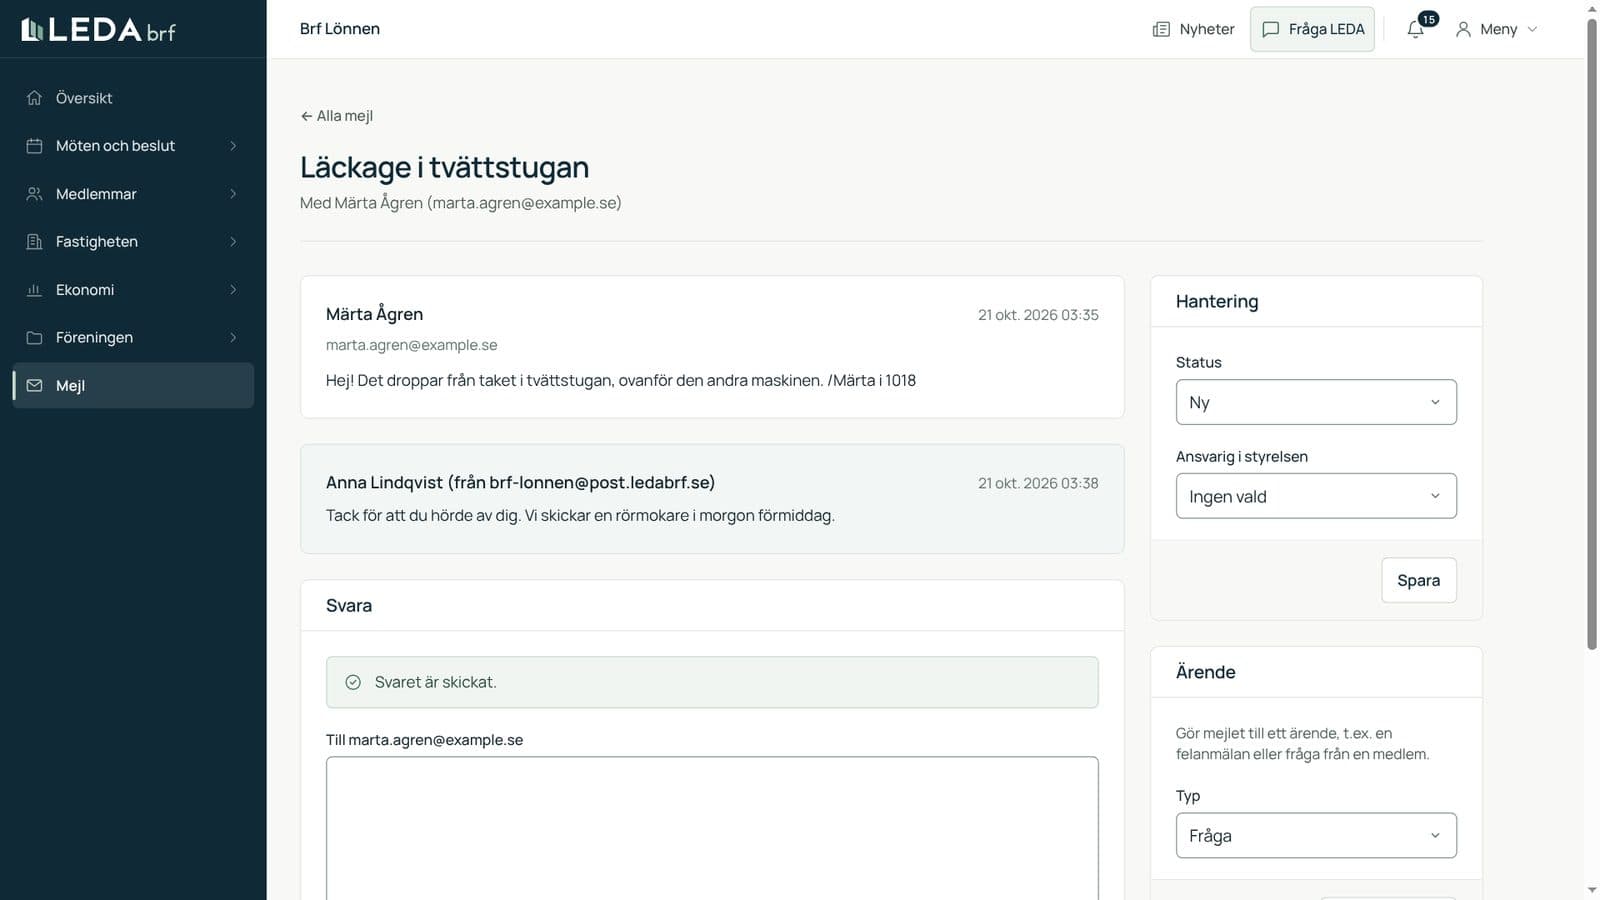Click the building icon beside Fastigheten
This screenshot has height=900, width=1600.
pos(34,242)
